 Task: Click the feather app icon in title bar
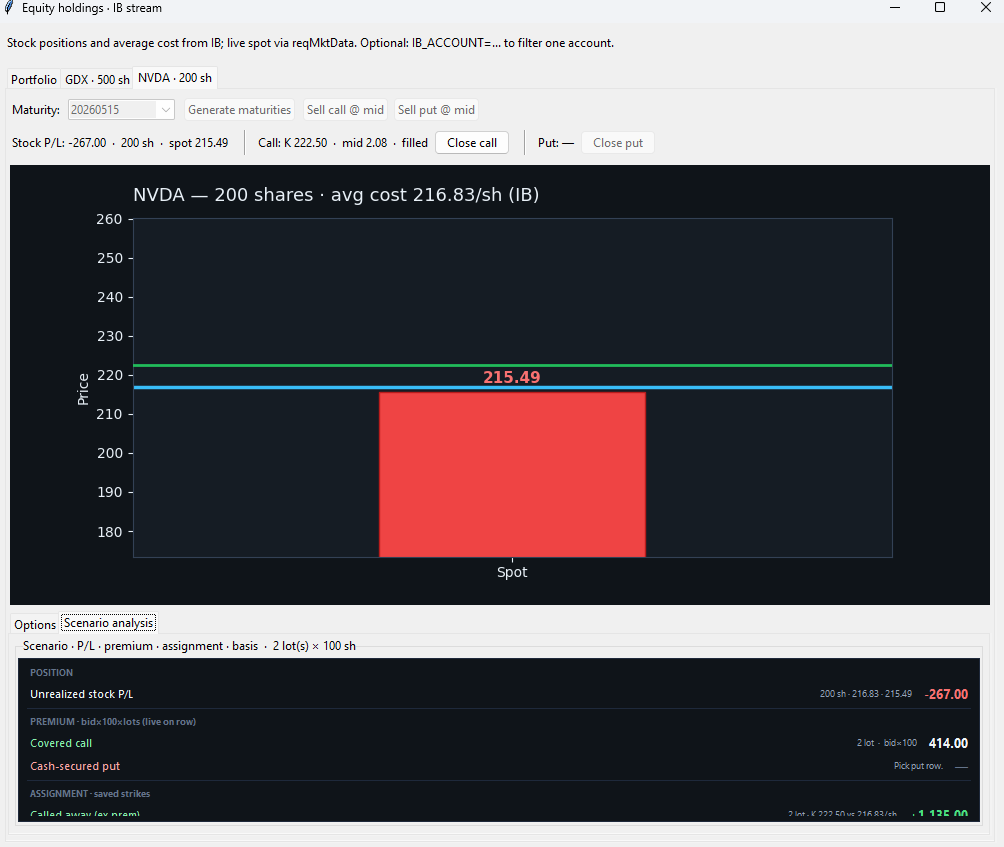click(x=9, y=8)
